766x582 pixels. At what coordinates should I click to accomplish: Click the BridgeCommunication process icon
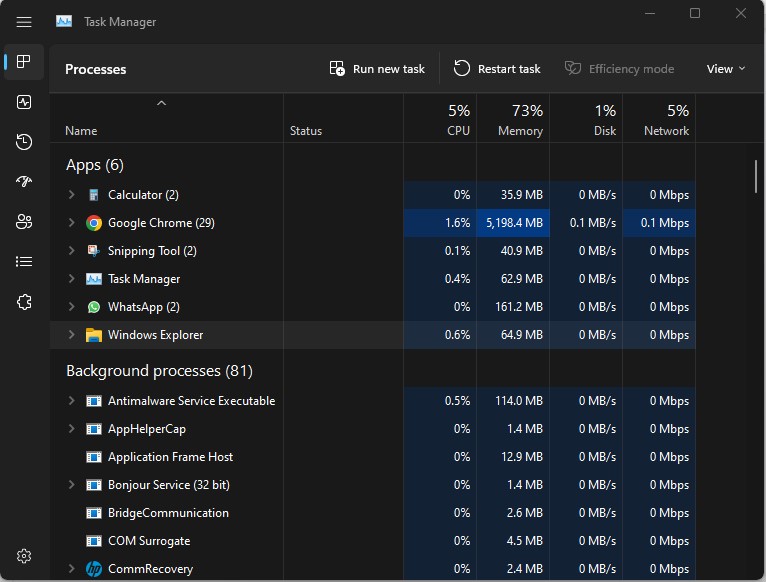[x=93, y=513]
